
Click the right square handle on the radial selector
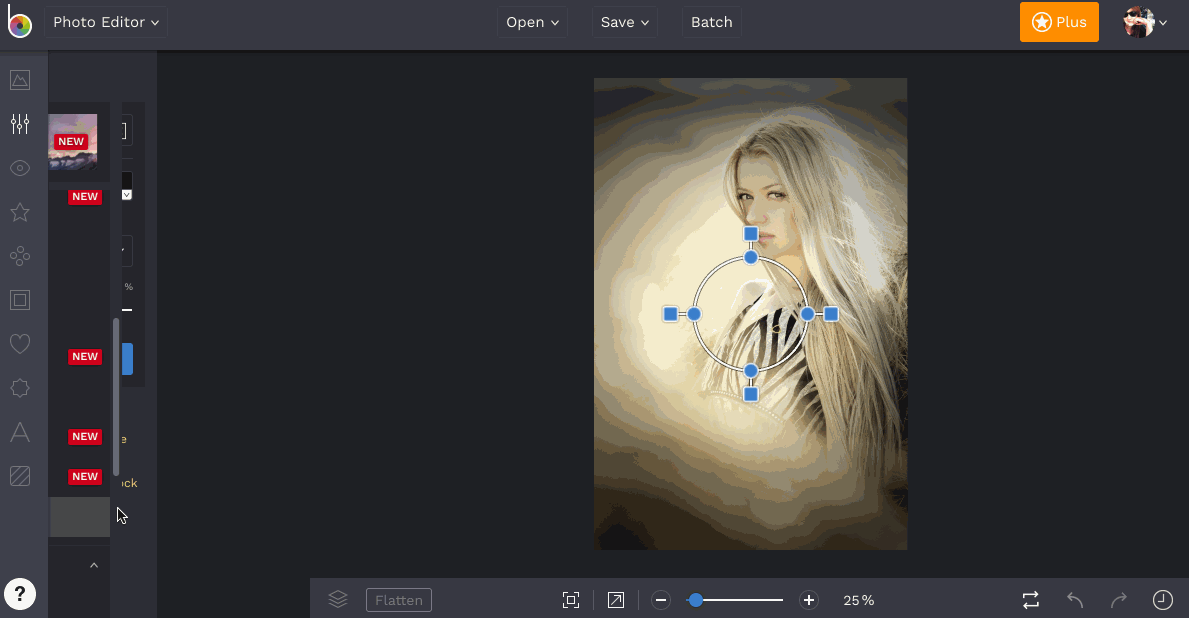pos(831,314)
